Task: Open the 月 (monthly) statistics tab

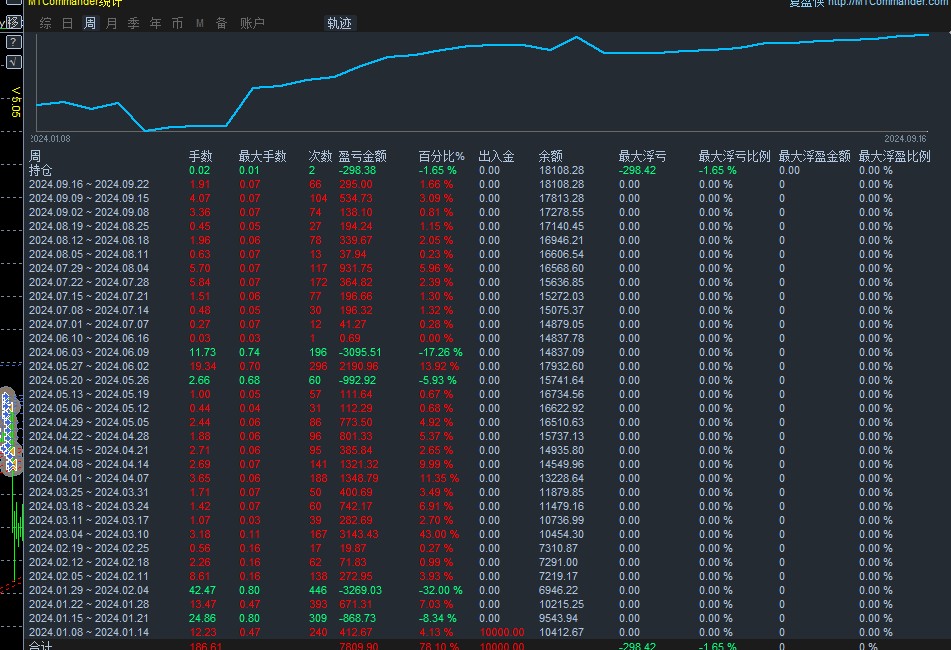Action: pyautogui.click(x=112, y=23)
